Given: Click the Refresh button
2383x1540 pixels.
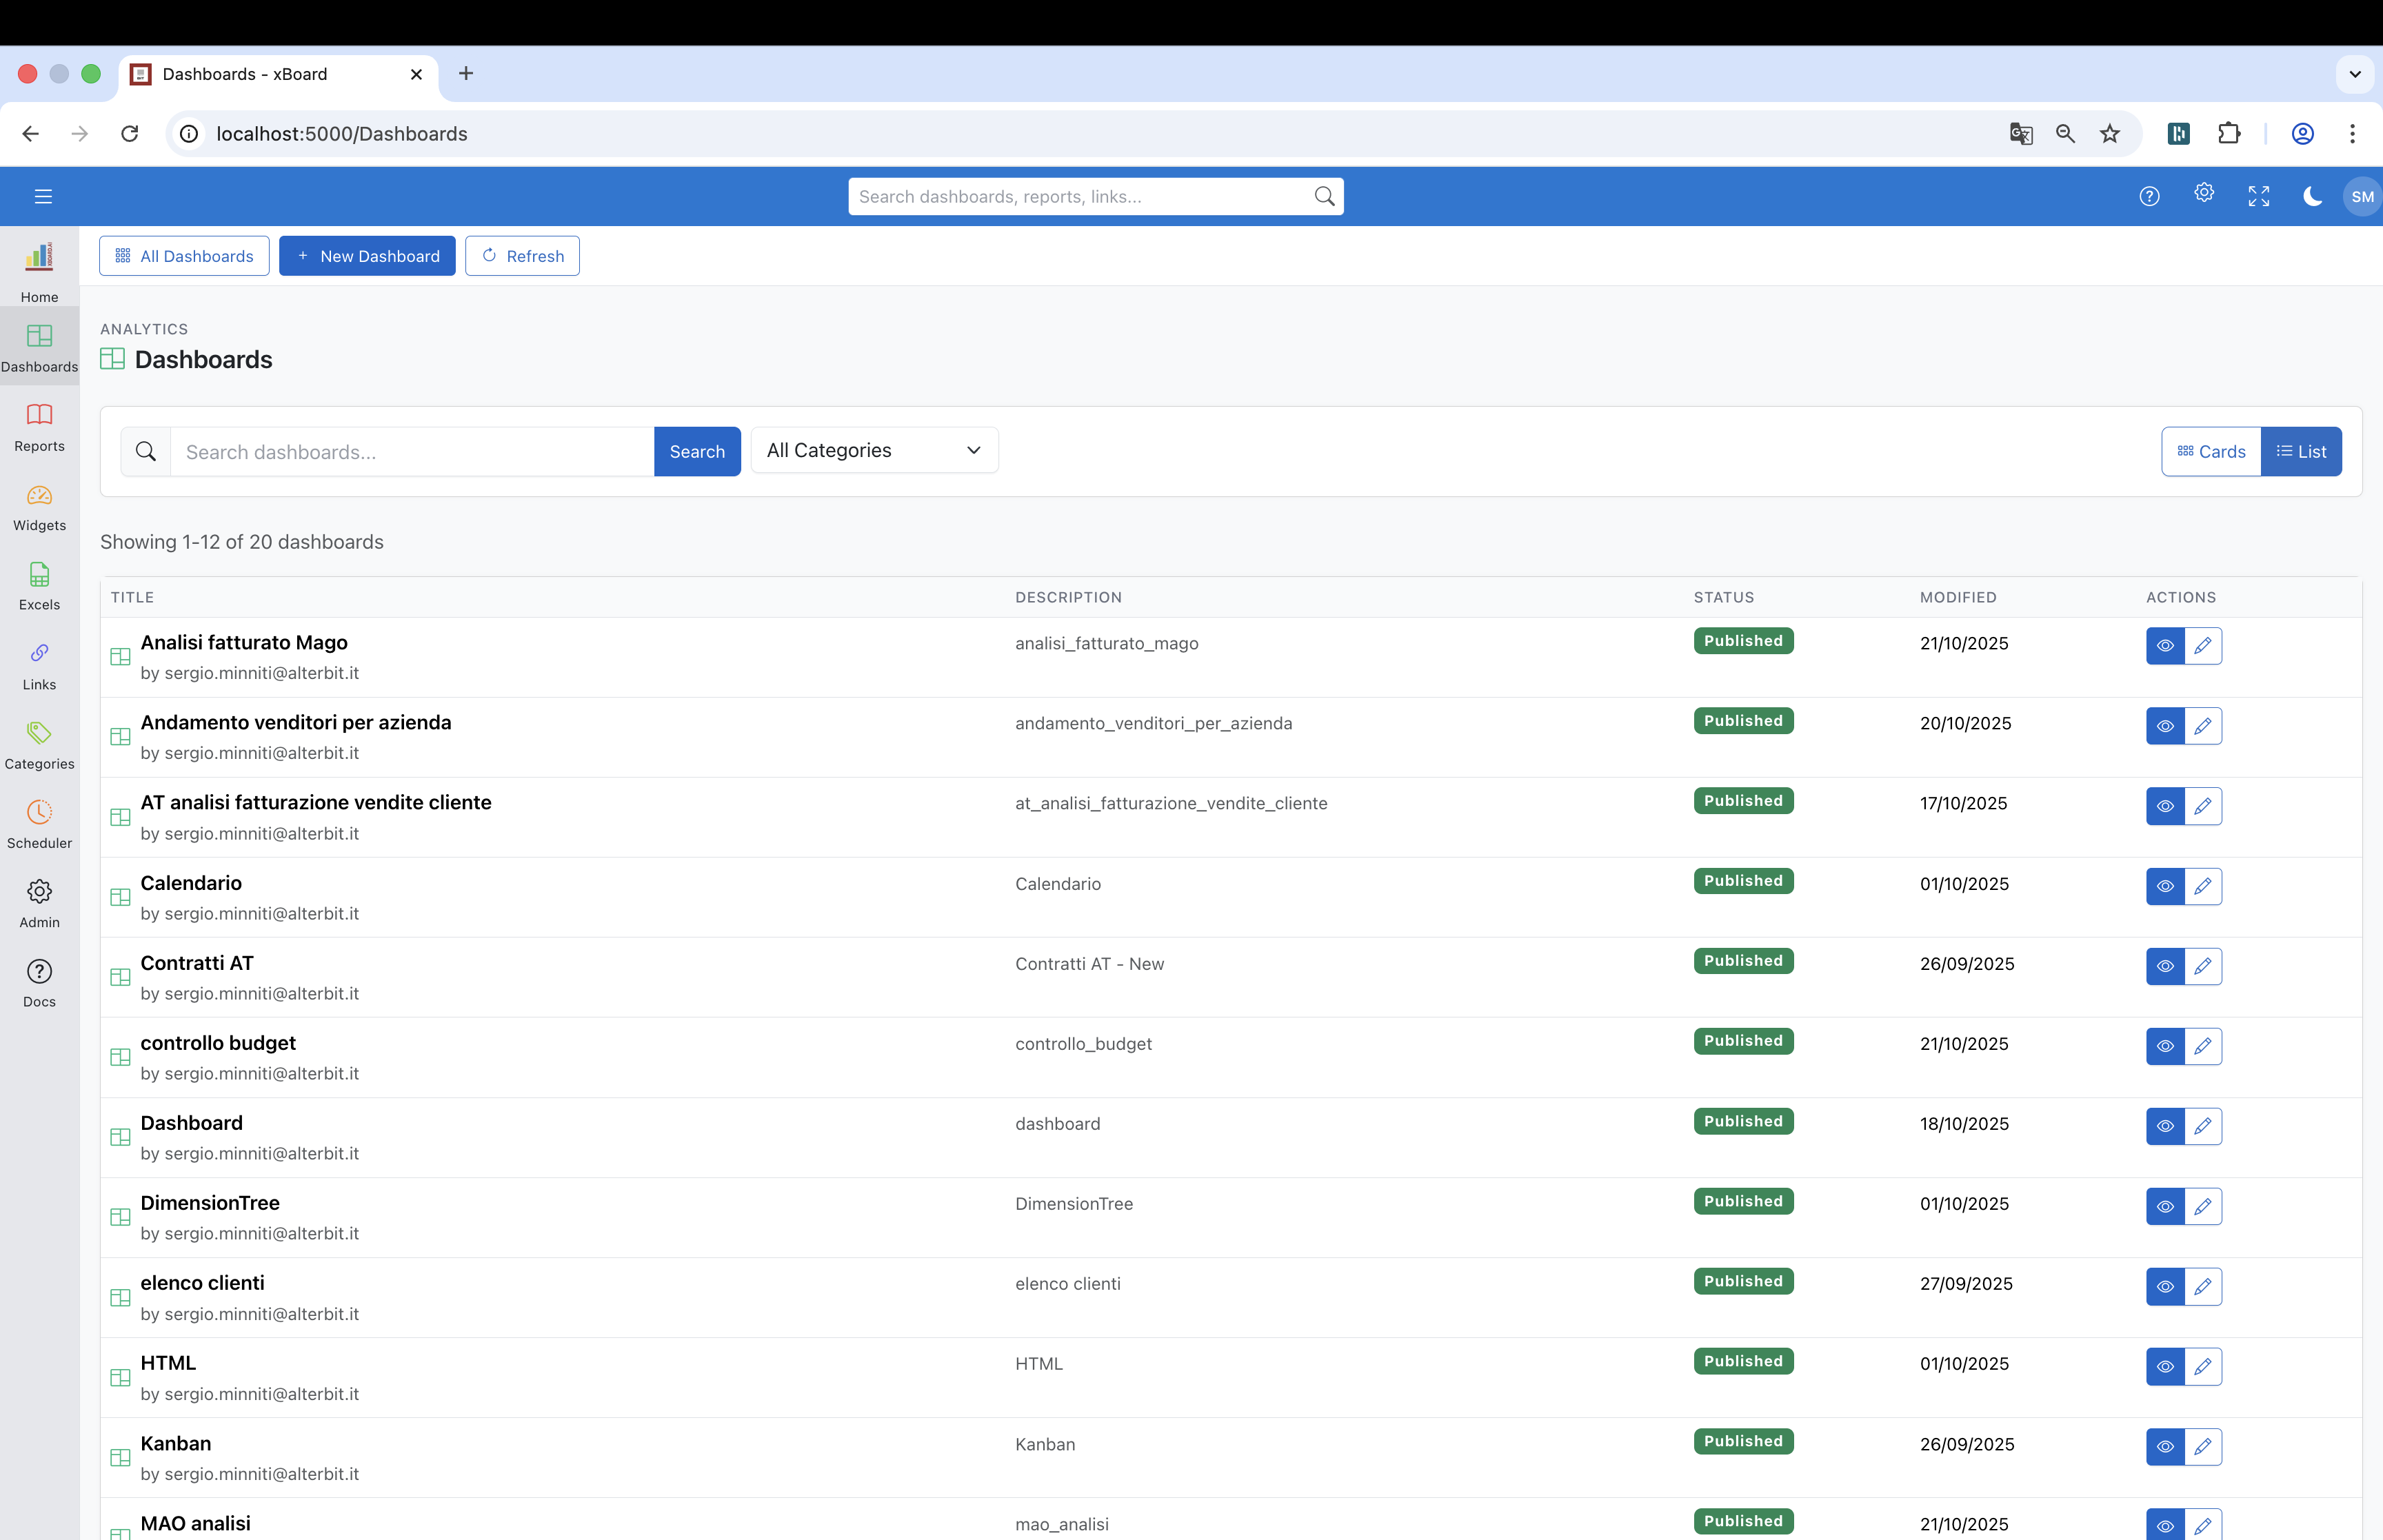Looking at the screenshot, I should pos(522,256).
